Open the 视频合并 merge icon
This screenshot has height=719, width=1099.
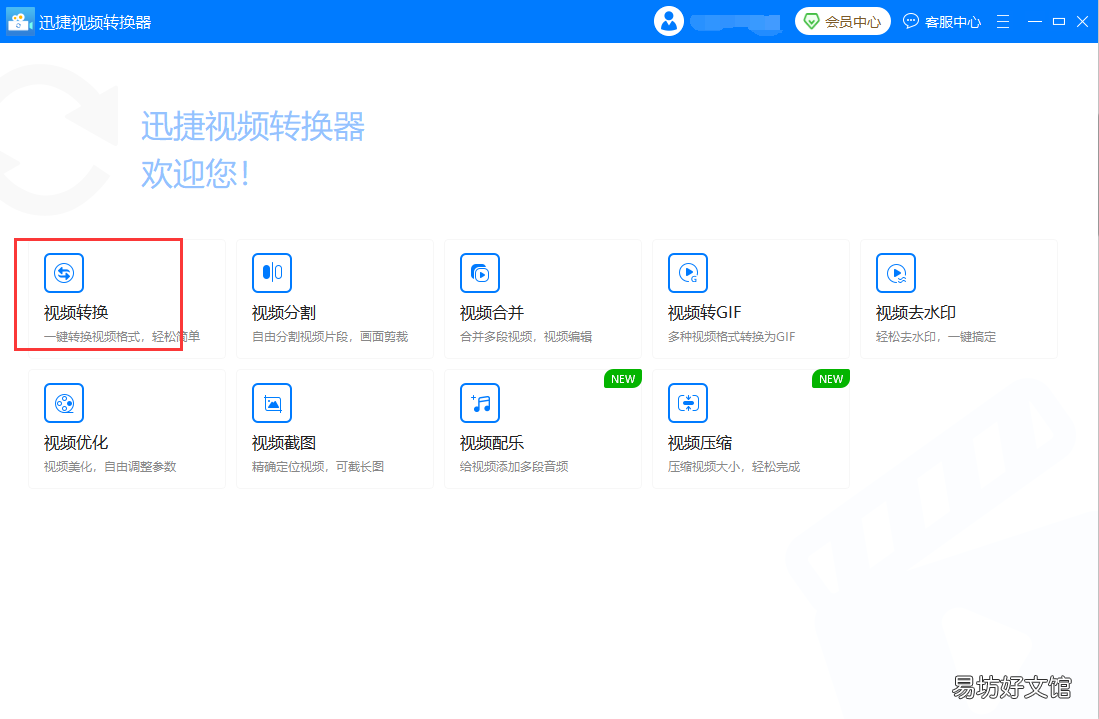pyautogui.click(x=480, y=273)
